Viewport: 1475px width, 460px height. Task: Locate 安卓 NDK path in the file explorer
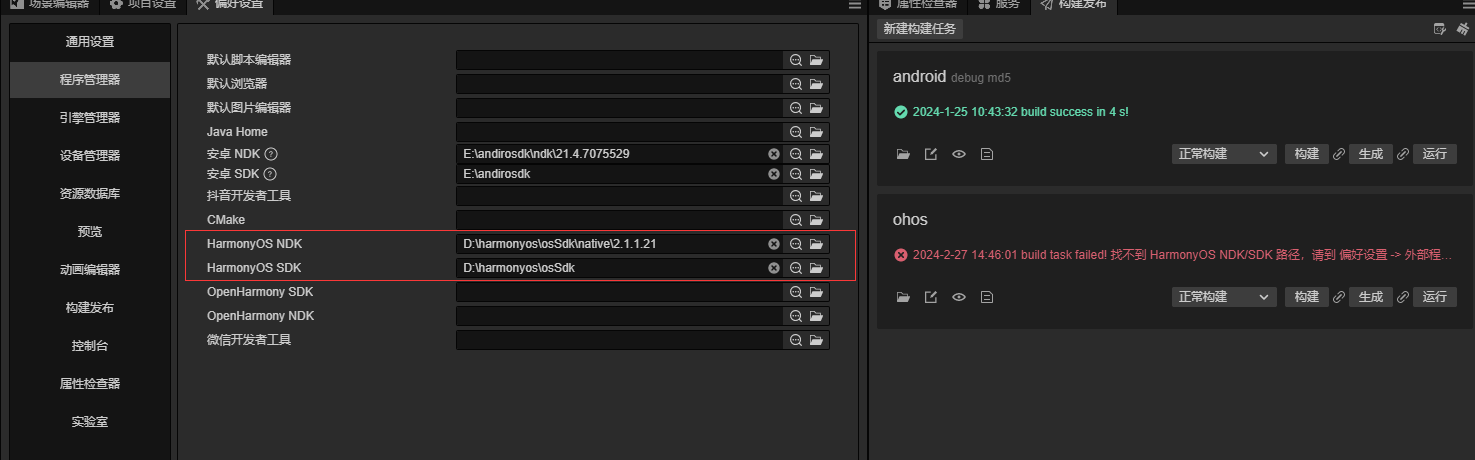point(796,154)
